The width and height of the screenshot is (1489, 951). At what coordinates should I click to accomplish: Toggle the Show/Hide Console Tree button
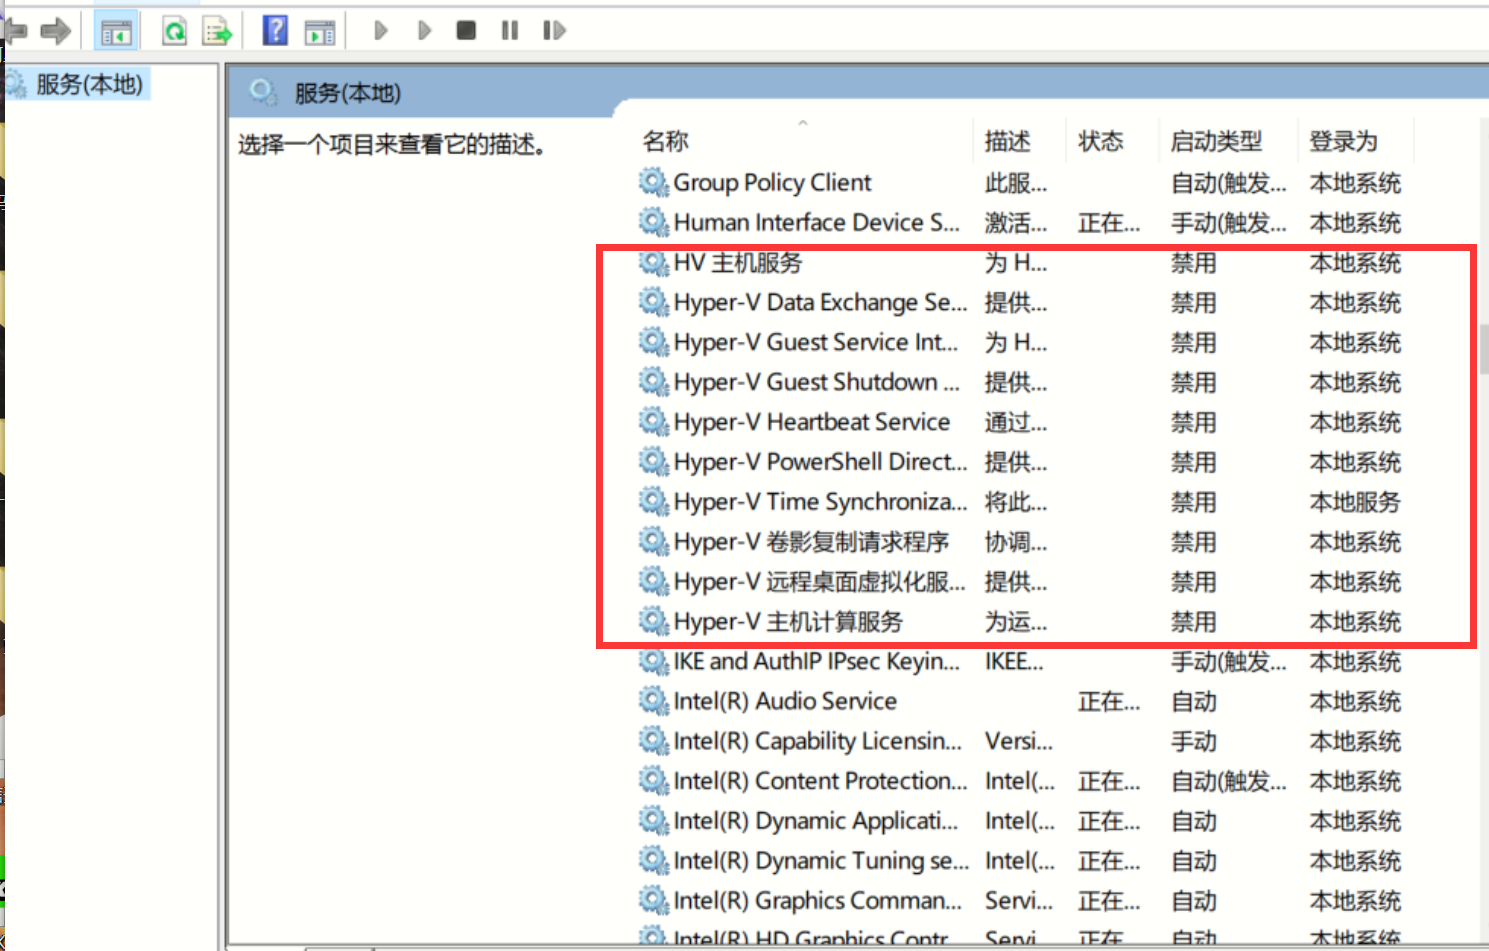click(116, 32)
